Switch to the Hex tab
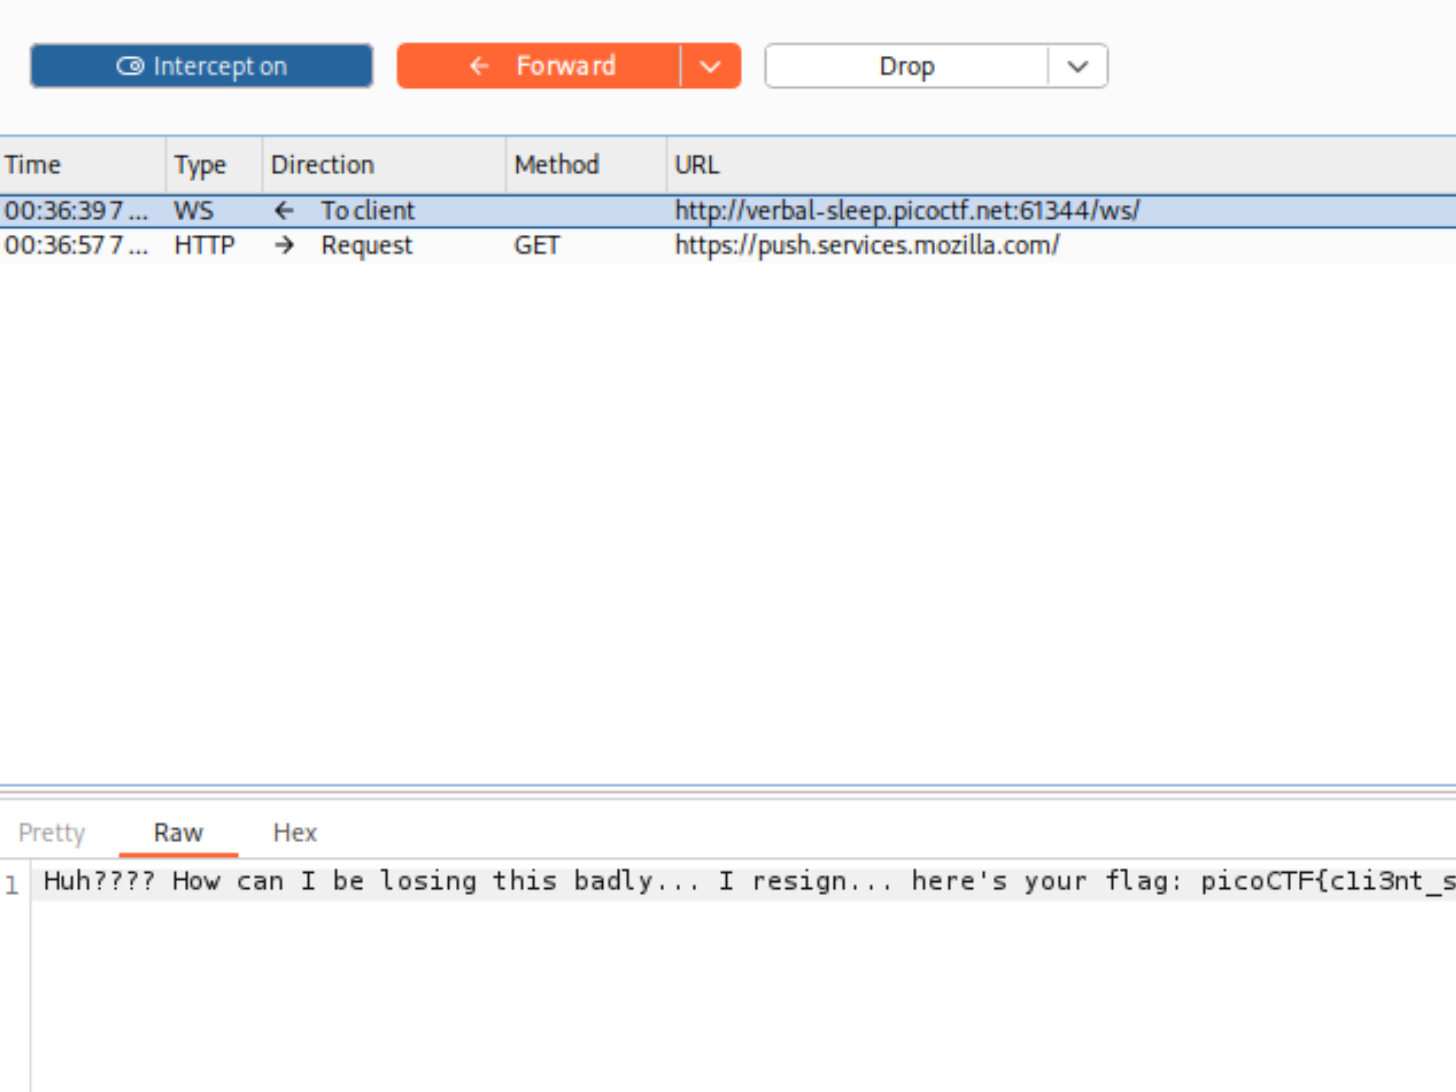Image resolution: width=1456 pixels, height=1092 pixels. click(295, 833)
